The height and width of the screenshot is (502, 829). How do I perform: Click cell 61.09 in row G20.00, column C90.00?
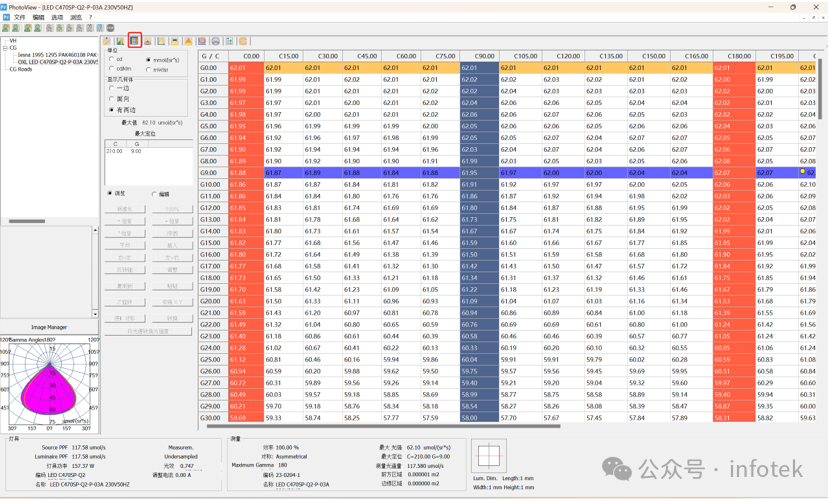click(x=479, y=301)
